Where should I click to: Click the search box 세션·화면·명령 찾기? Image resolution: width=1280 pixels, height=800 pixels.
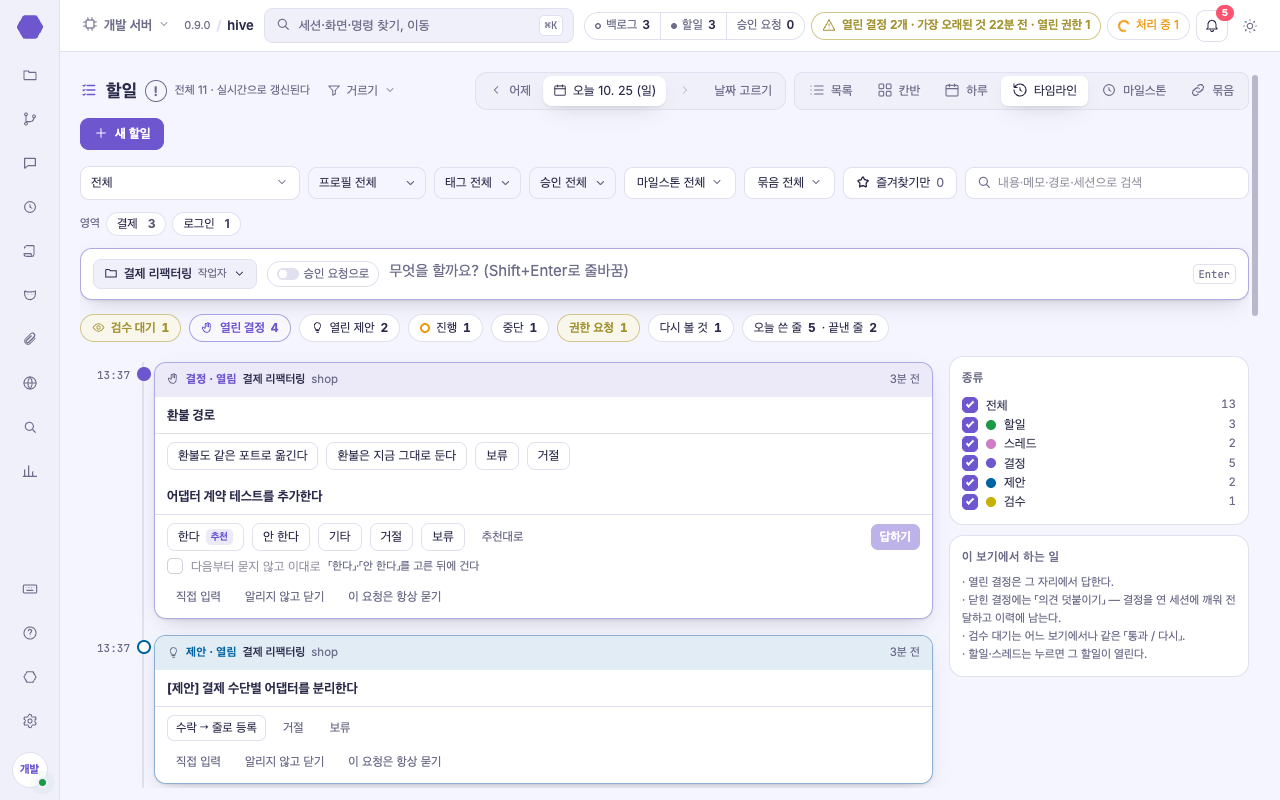click(x=419, y=25)
